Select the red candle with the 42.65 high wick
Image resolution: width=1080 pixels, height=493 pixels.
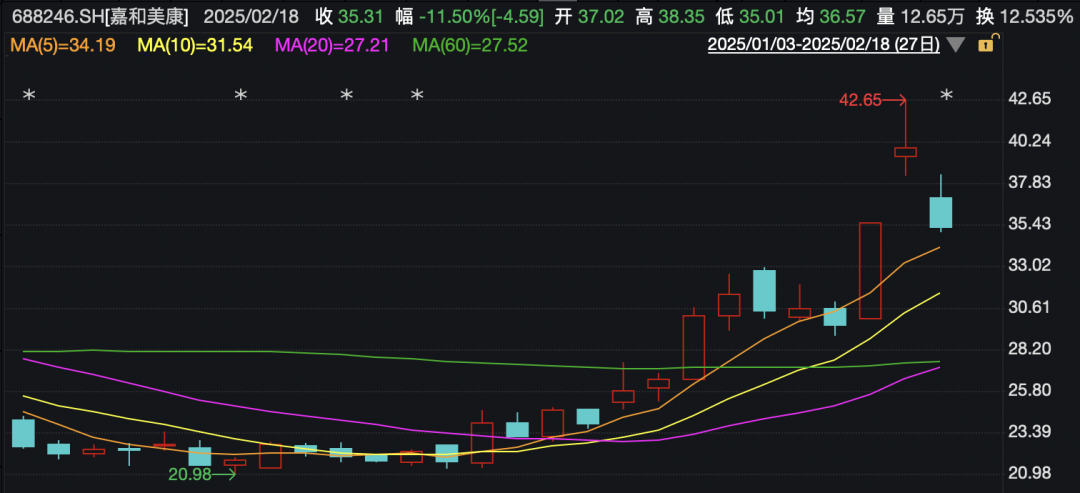(x=905, y=151)
